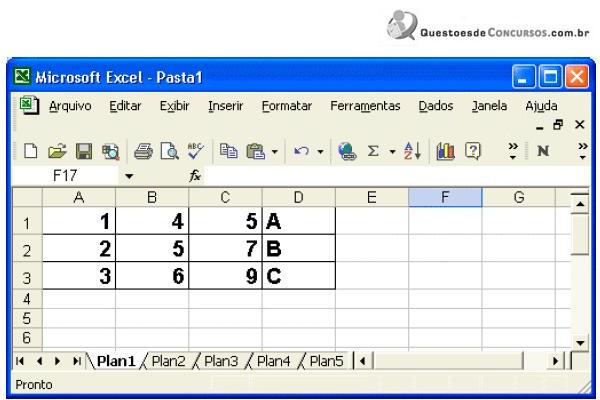Open the Chart Wizard
The width and height of the screenshot is (600, 400).
[445, 151]
